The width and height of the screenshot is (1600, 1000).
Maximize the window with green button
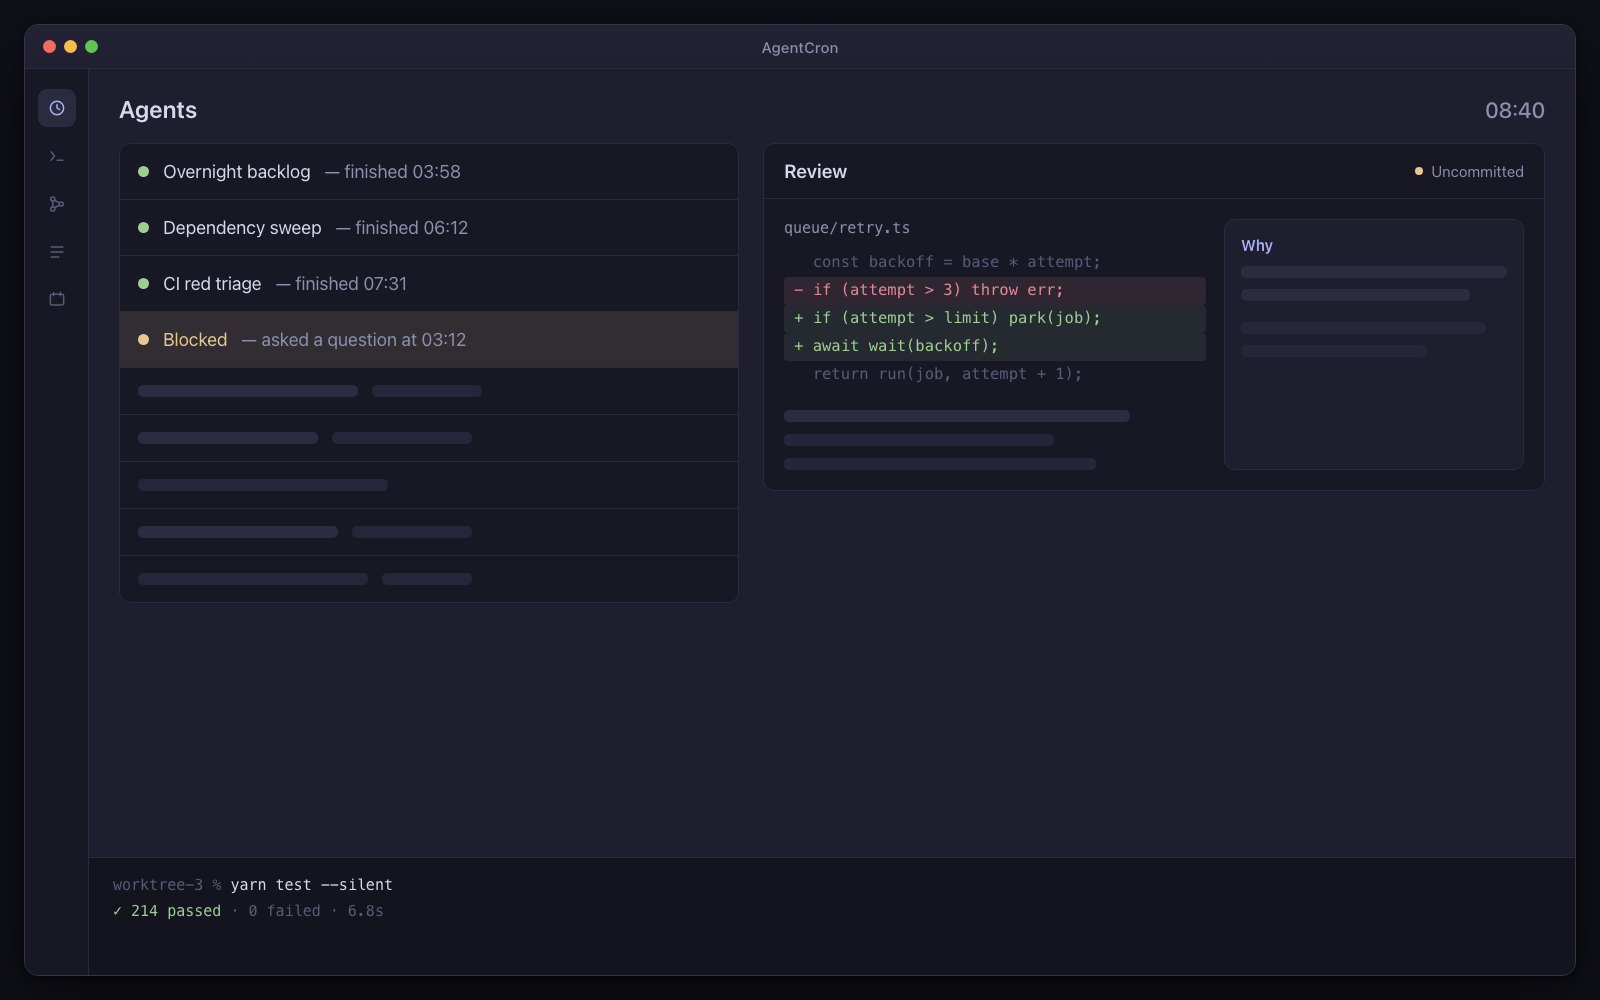(91, 47)
